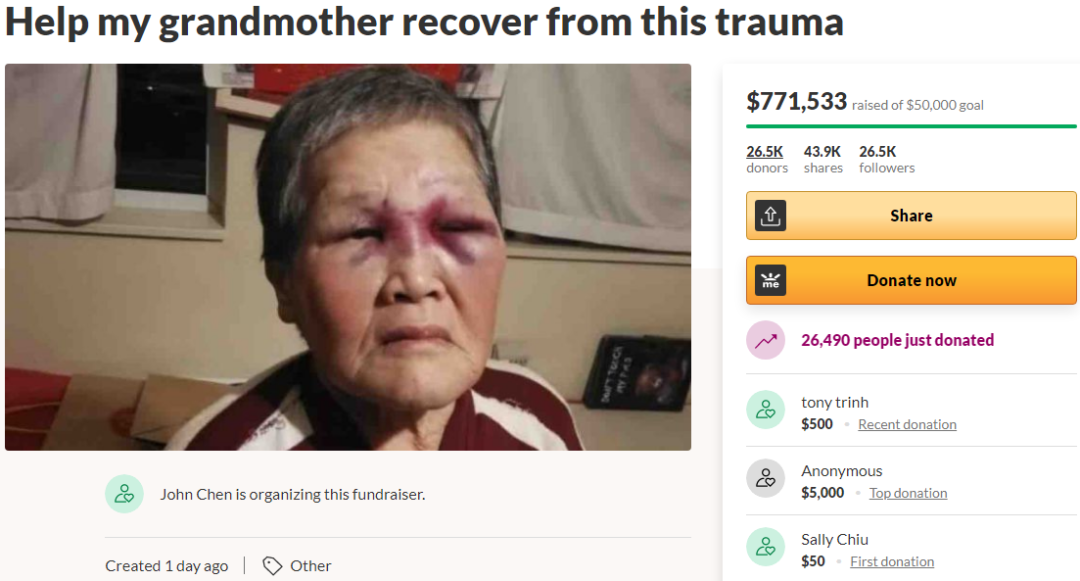Open the First donation link
This screenshot has width=1080, height=581.
click(892, 562)
